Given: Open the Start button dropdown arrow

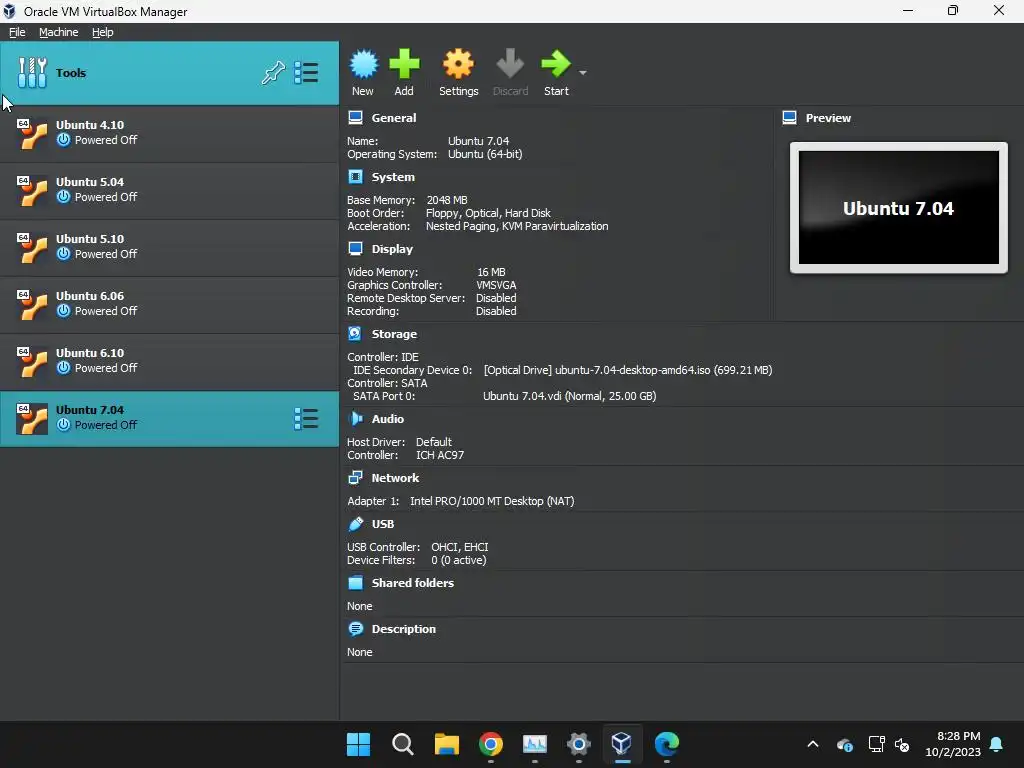Looking at the screenshot, I should pos(583,72).
